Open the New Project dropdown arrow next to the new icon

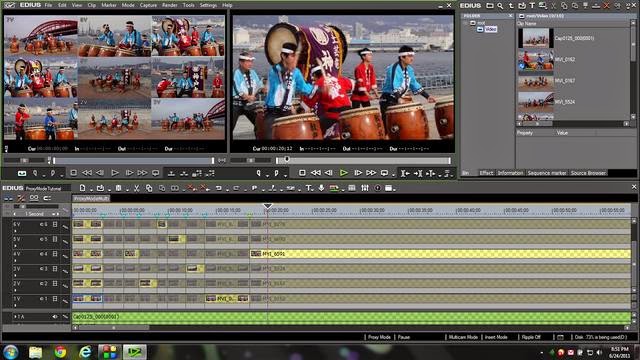click(91, 189)
